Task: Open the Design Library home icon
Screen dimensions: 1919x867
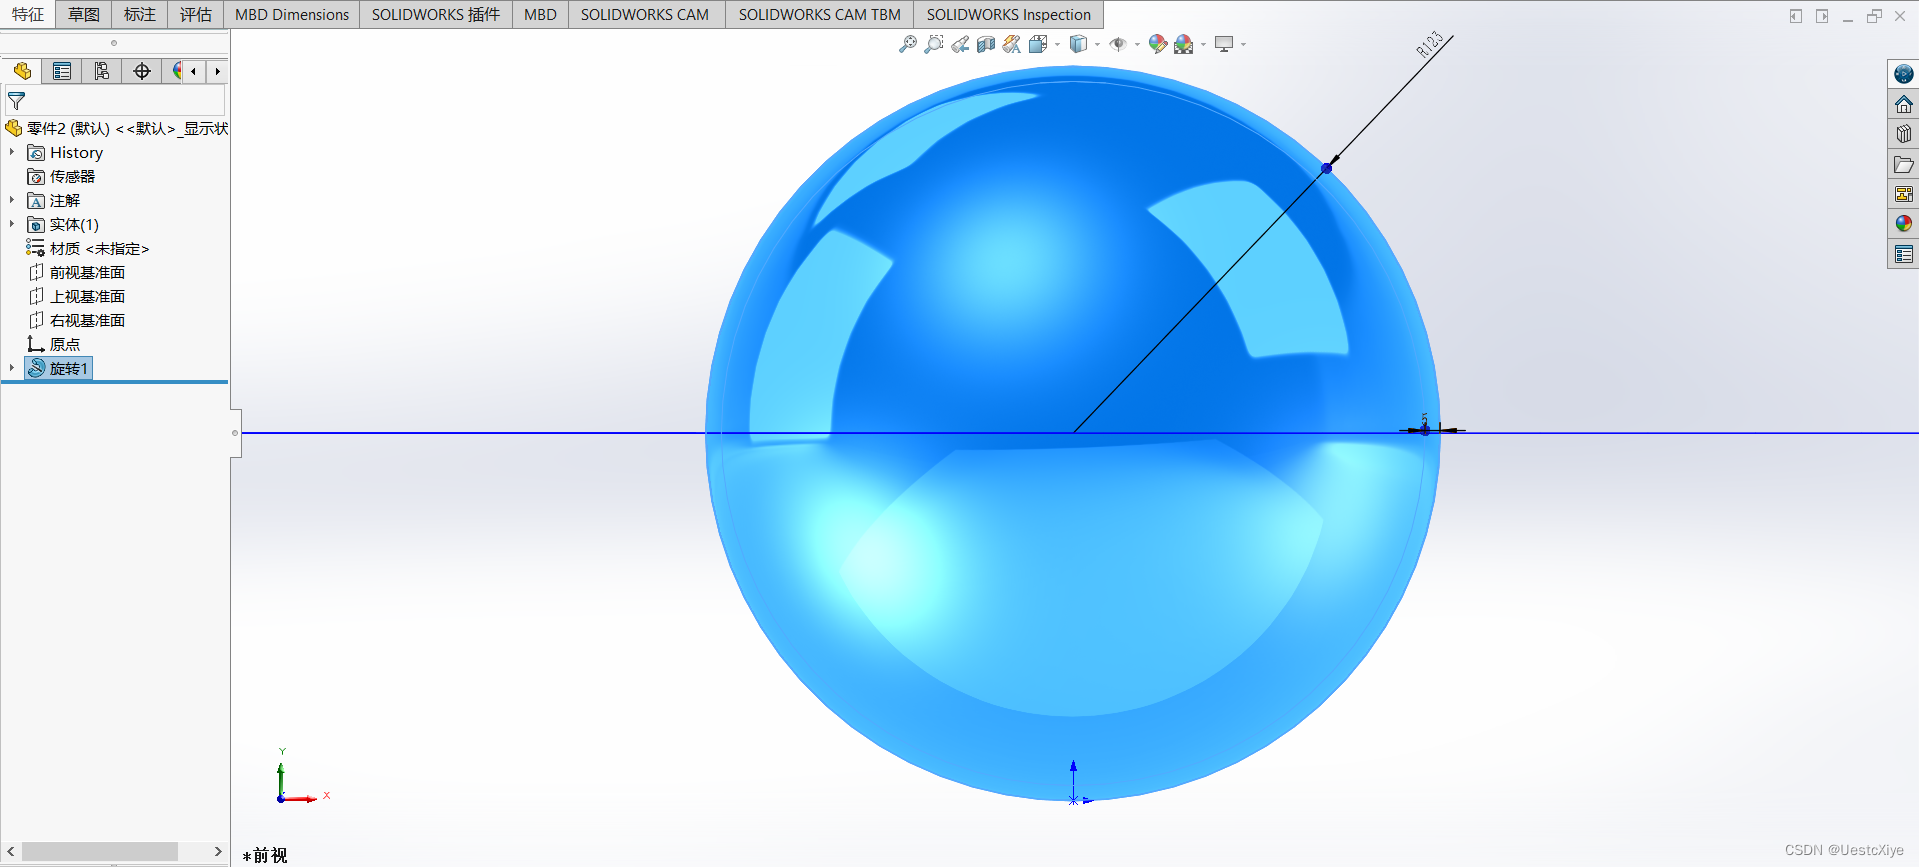Action: click(x=1903, y=104)
